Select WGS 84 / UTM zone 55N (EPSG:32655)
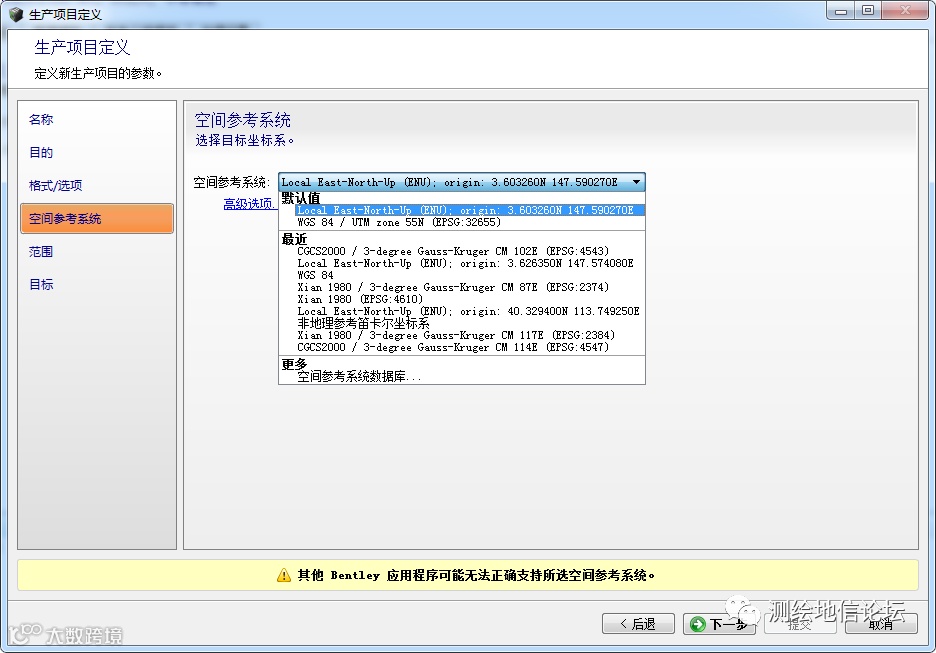936x653 pixels. click(399, 222)
